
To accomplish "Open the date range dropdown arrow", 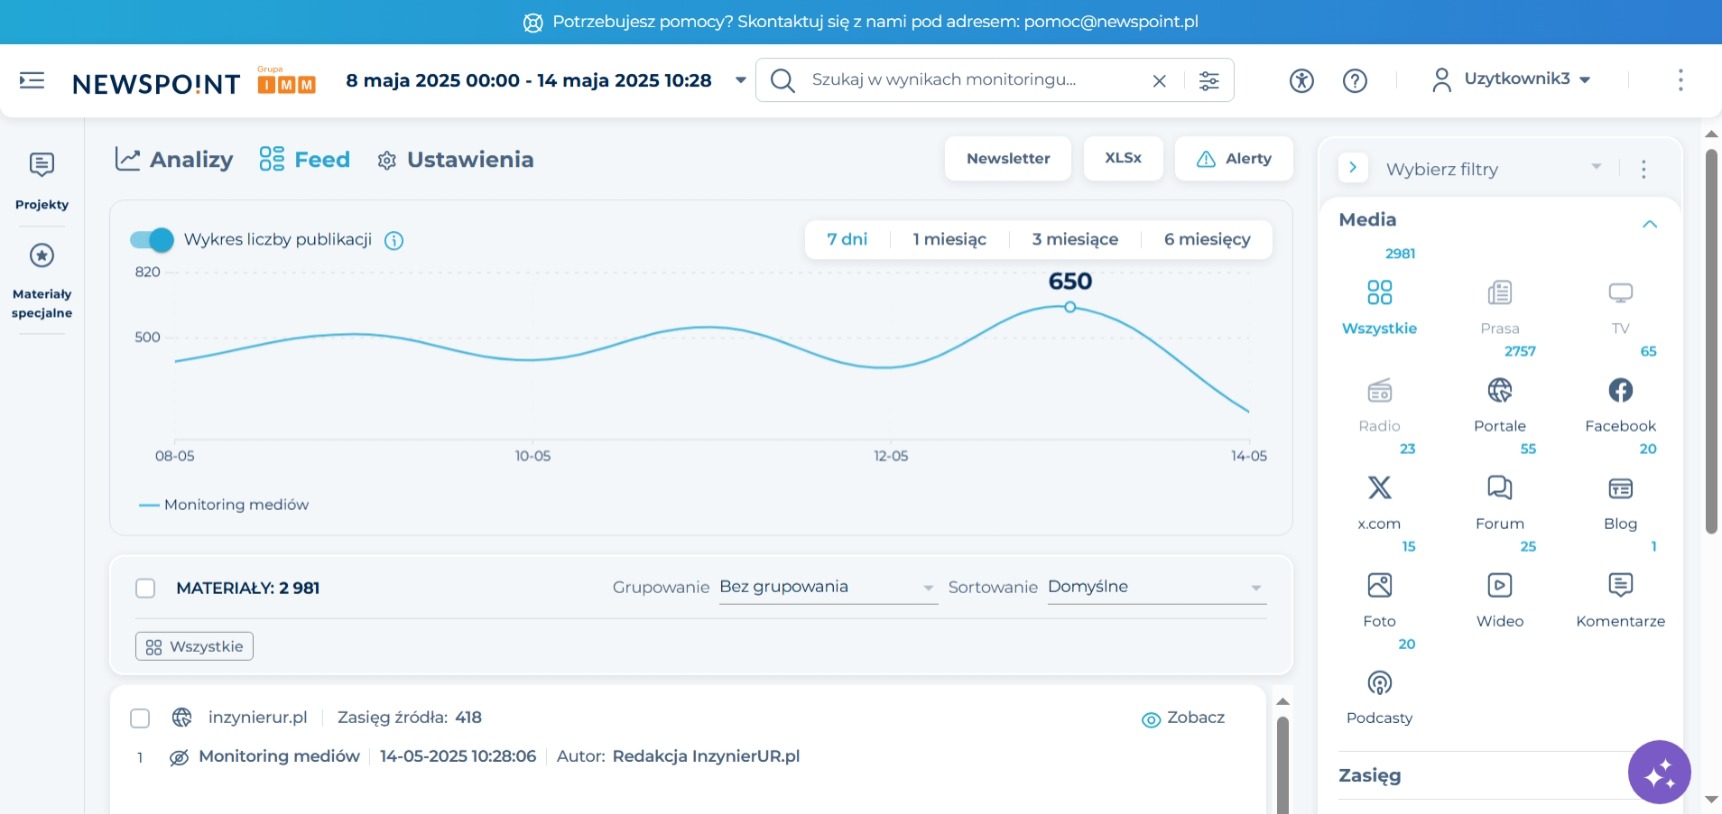I will point(740,80).
